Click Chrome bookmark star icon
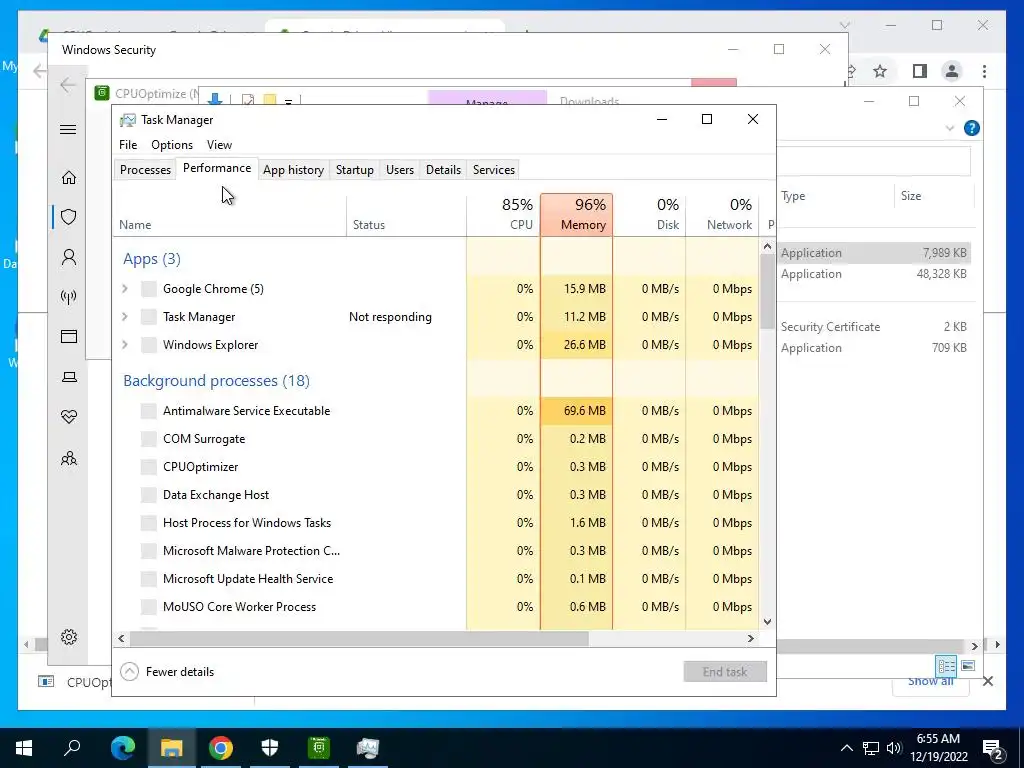 click(880, 71)
